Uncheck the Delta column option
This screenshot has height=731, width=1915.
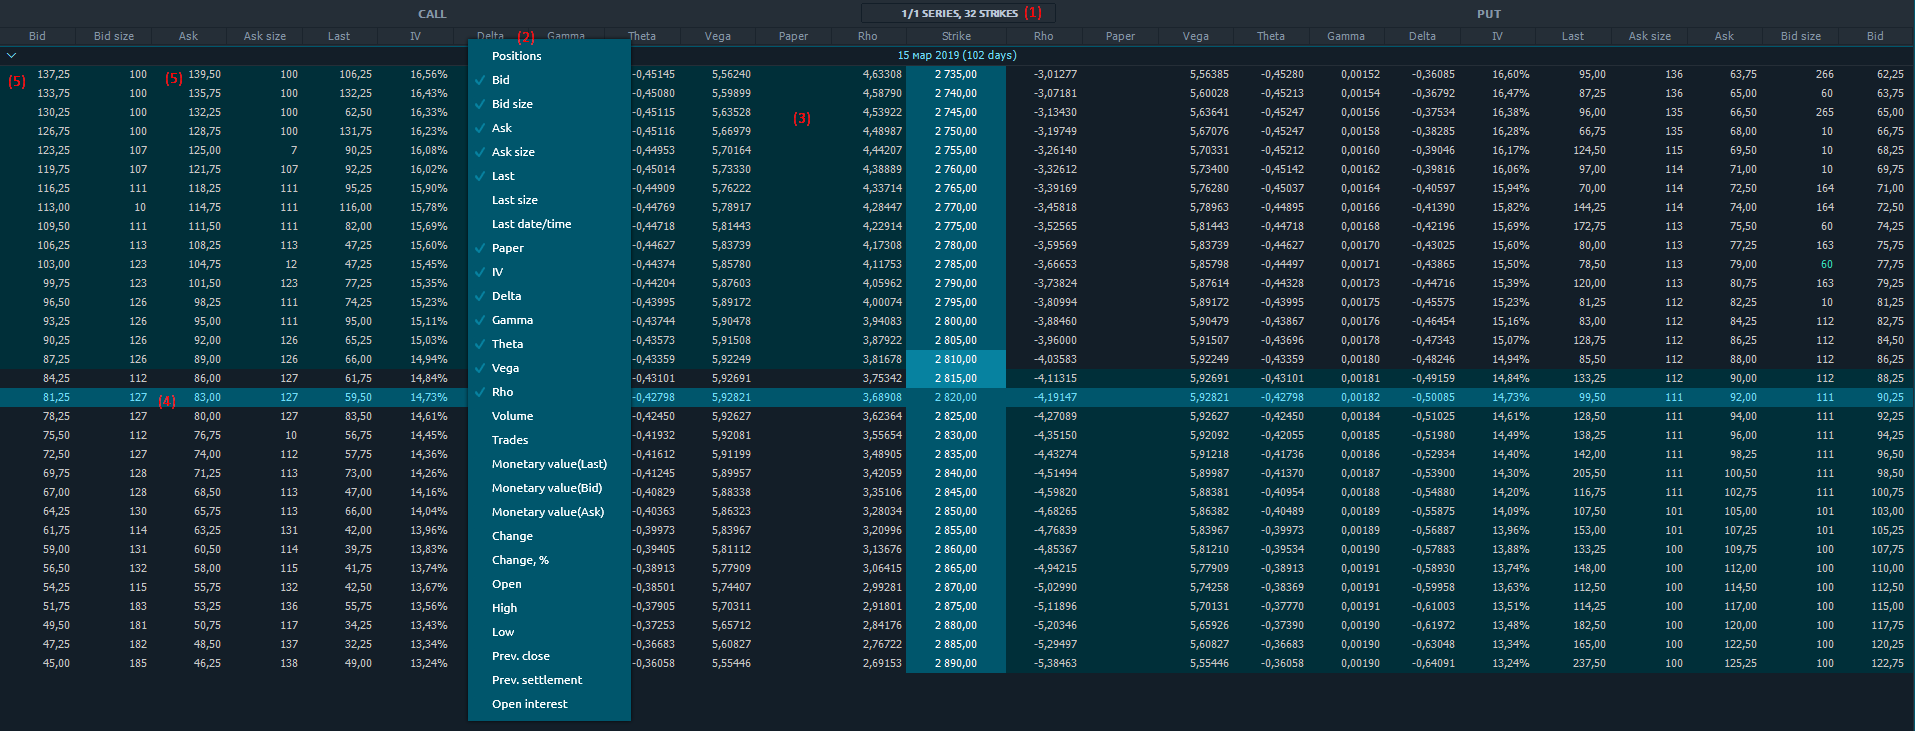coord(506,296)
